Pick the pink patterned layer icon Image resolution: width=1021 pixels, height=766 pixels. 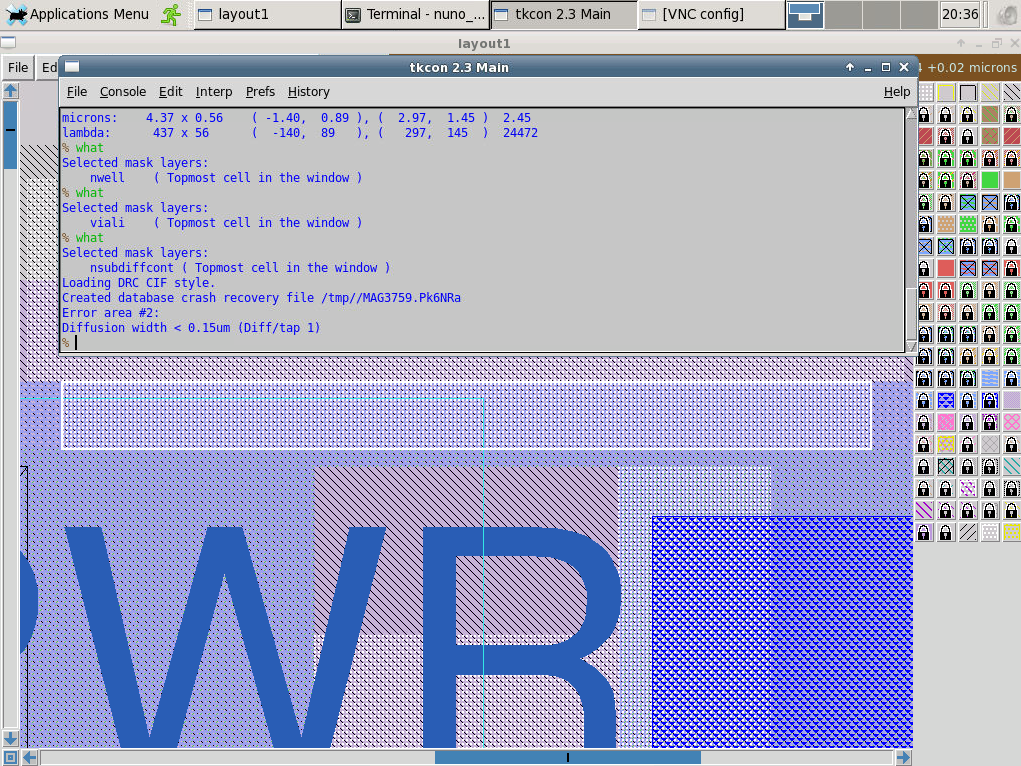[x=946, y=423]
